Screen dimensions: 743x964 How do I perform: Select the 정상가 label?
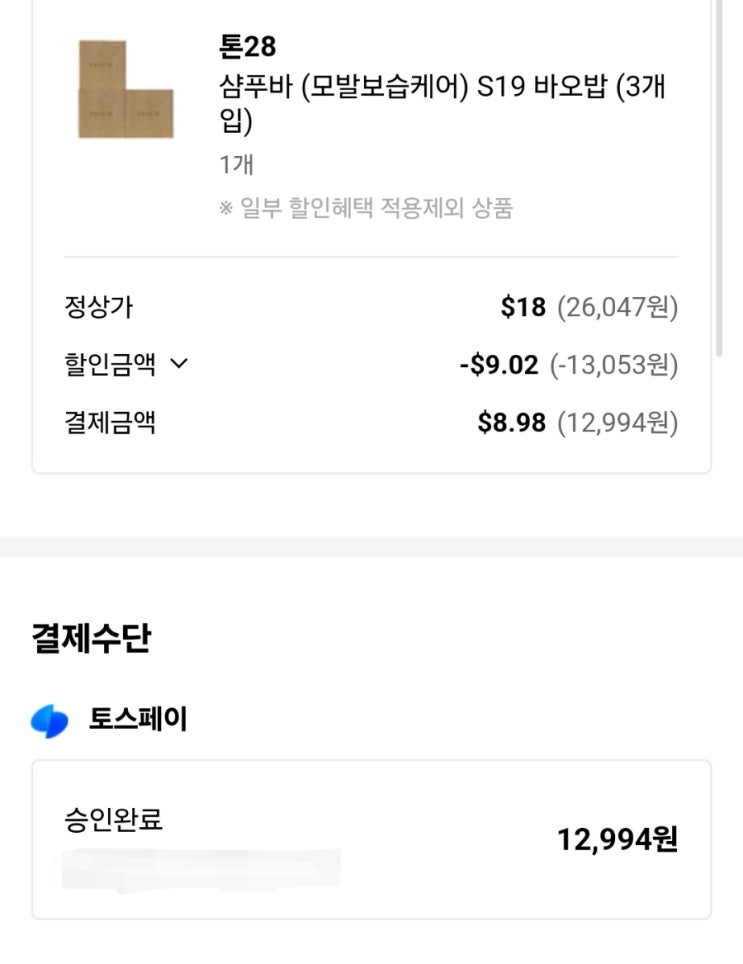tap(98, 307)
